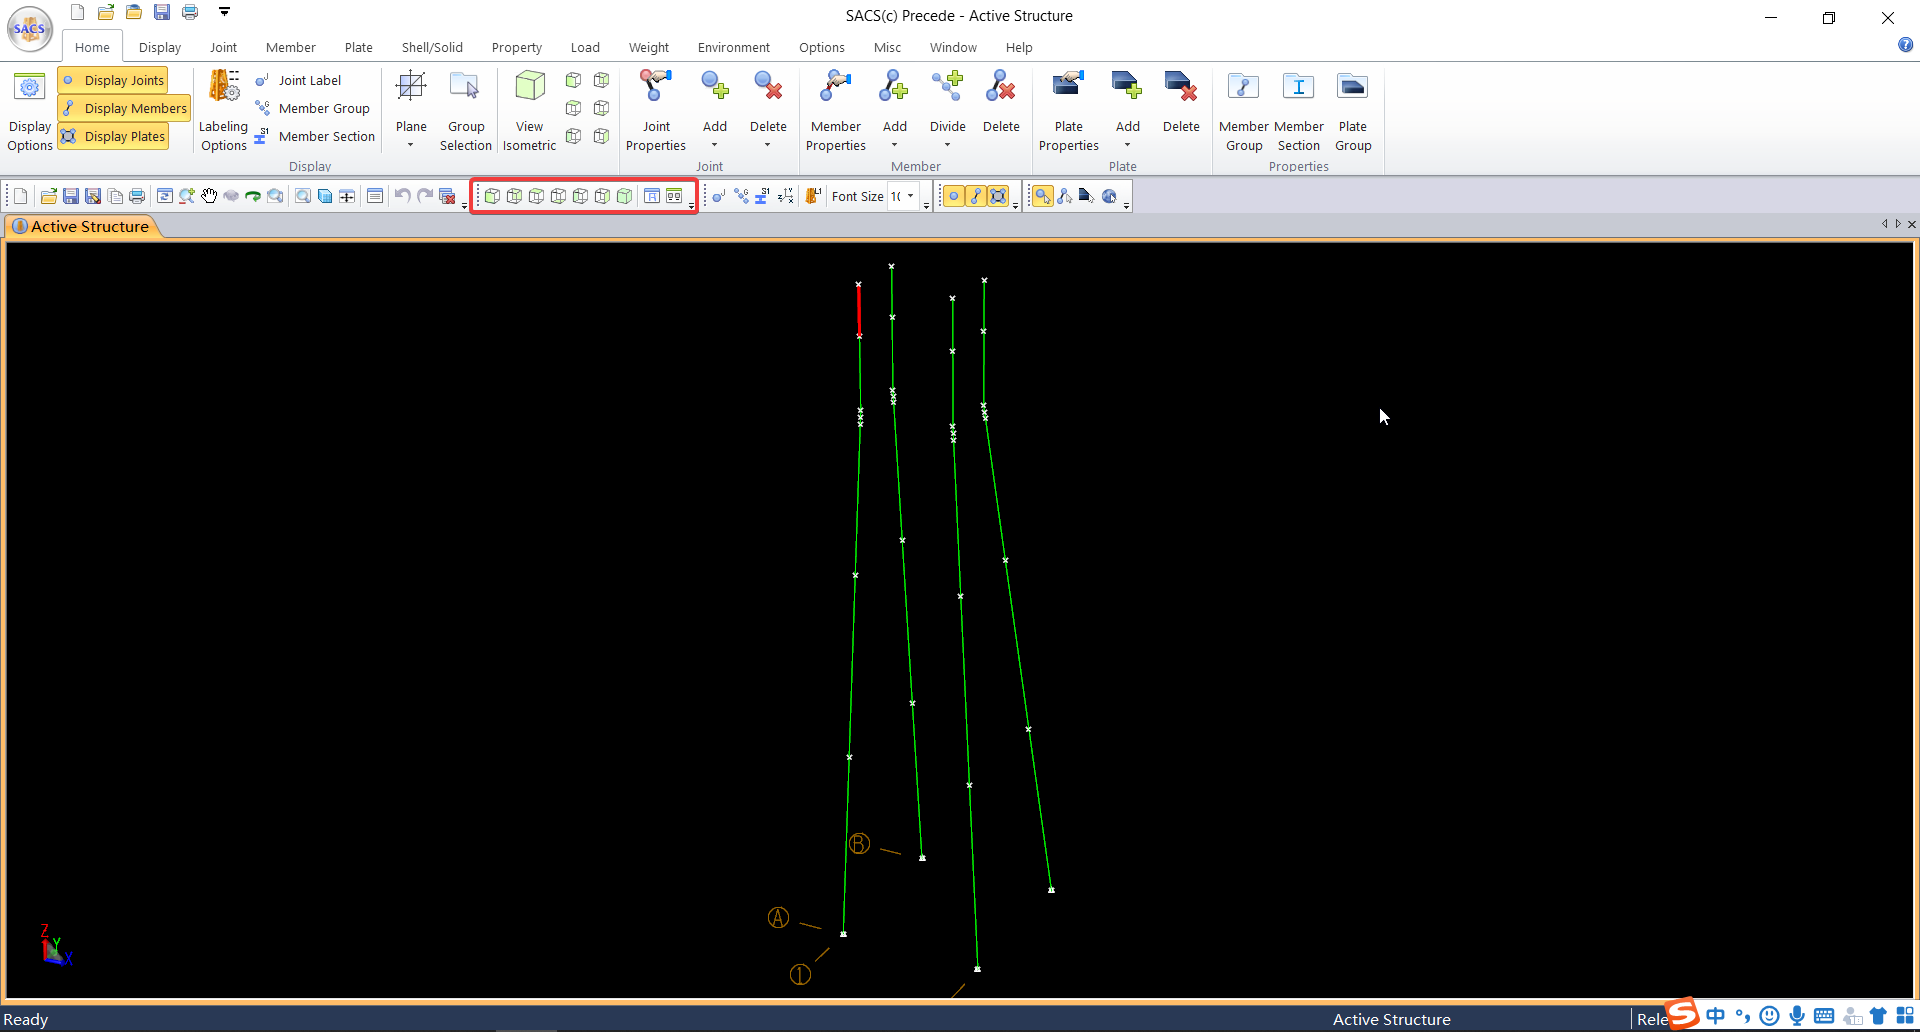
Task: Click the Delete plate button
Action: pyautogui.click(x=1181, y=103)
